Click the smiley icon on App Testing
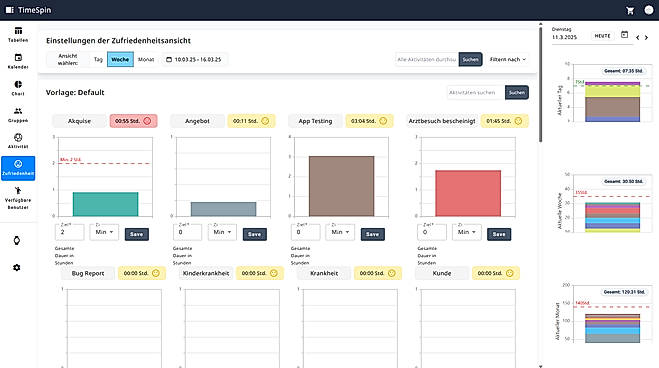Image resolution: width=659 pixels, height=368 pixels. 383,121
